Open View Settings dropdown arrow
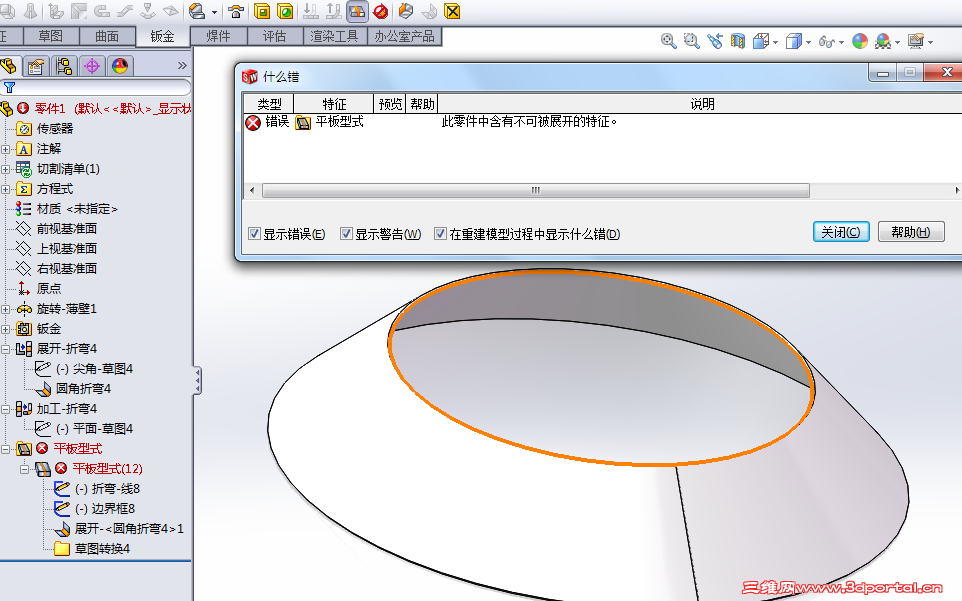The height and width of the screenshot is (601, 962). [931, 42]
